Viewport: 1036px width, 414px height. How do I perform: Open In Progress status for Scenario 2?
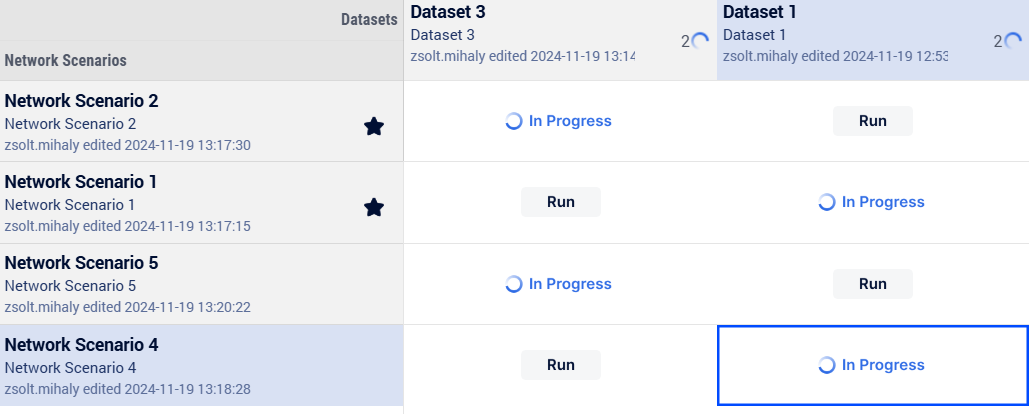(570, 121)
